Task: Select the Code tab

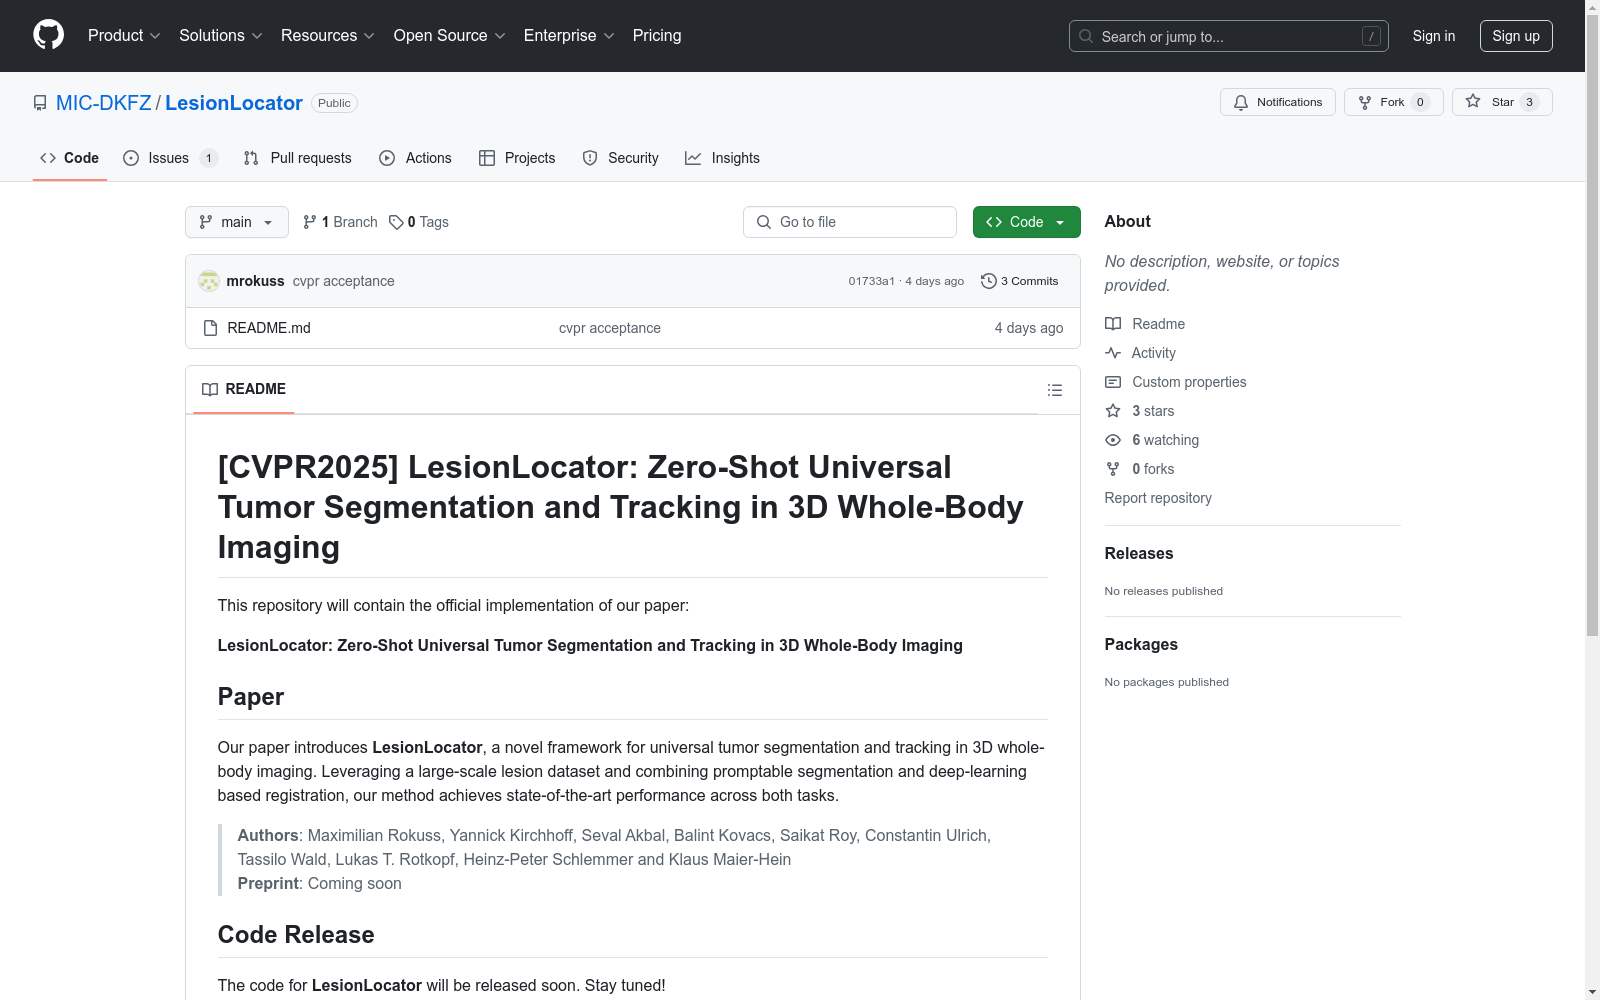Action: pos(69,158)
